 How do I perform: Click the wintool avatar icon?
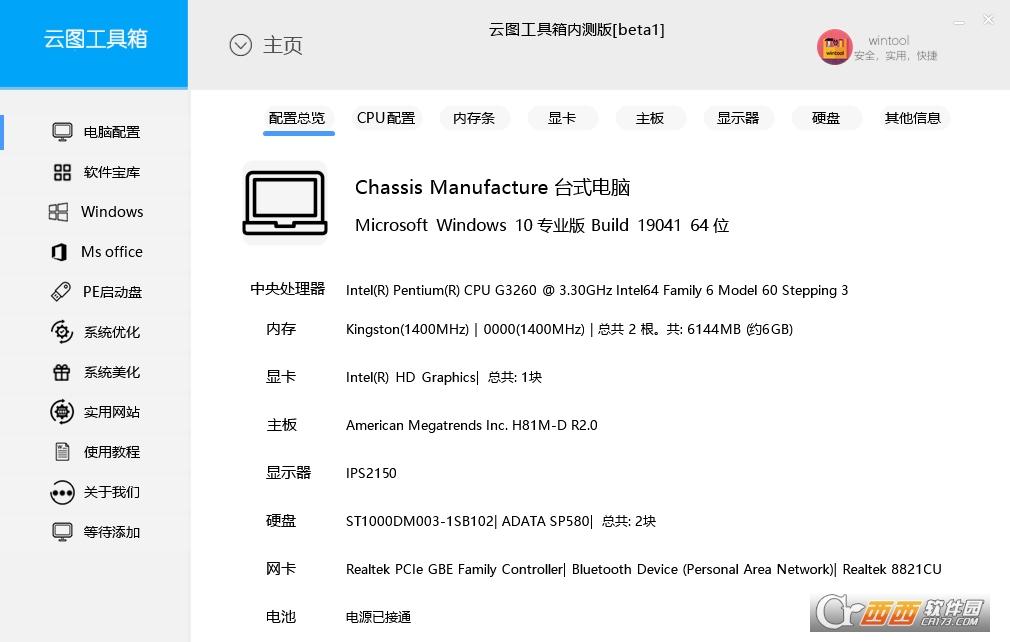[834, 47]
